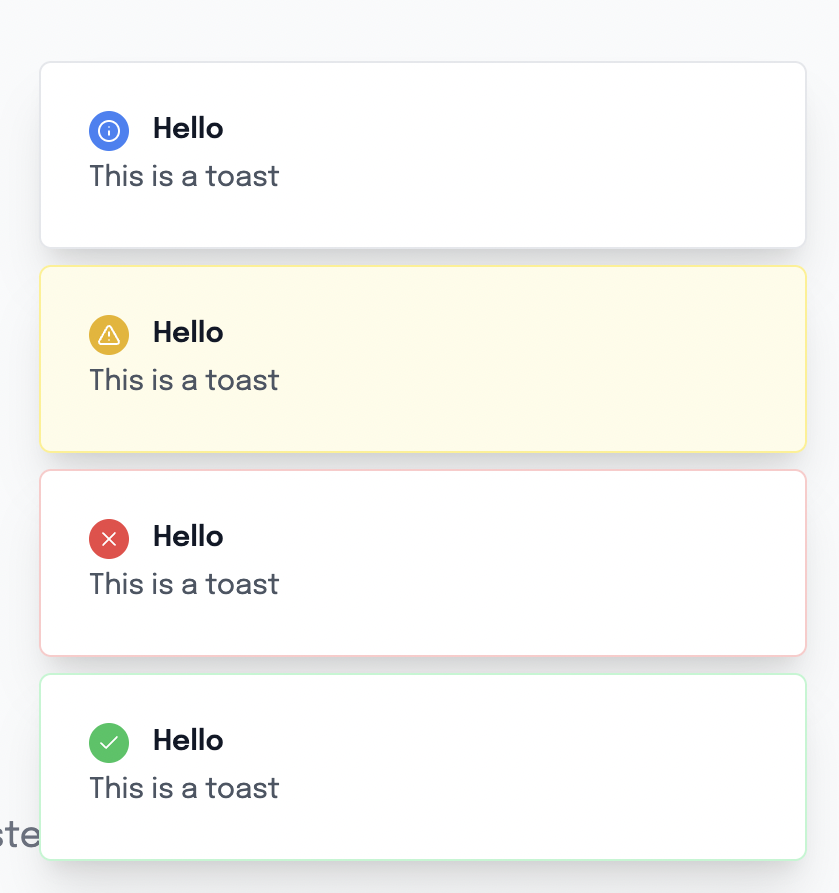Click the red error X icon
The image size is (839, 893).
(109, 539)
